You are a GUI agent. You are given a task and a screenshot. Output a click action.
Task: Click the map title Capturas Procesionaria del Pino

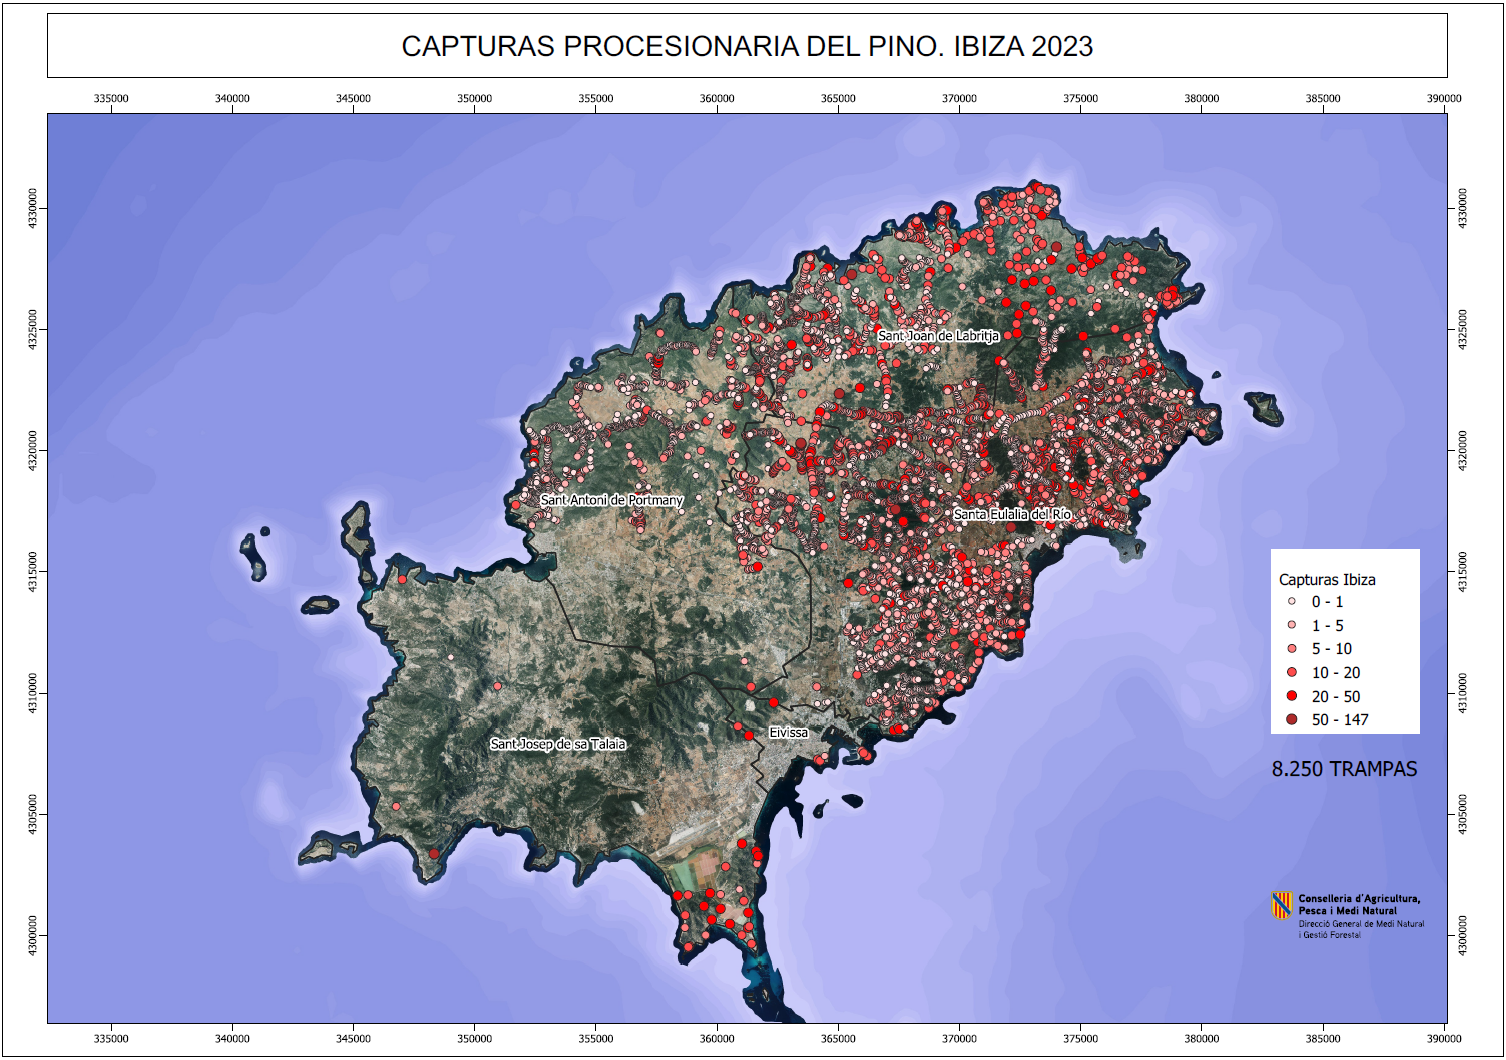747,46
